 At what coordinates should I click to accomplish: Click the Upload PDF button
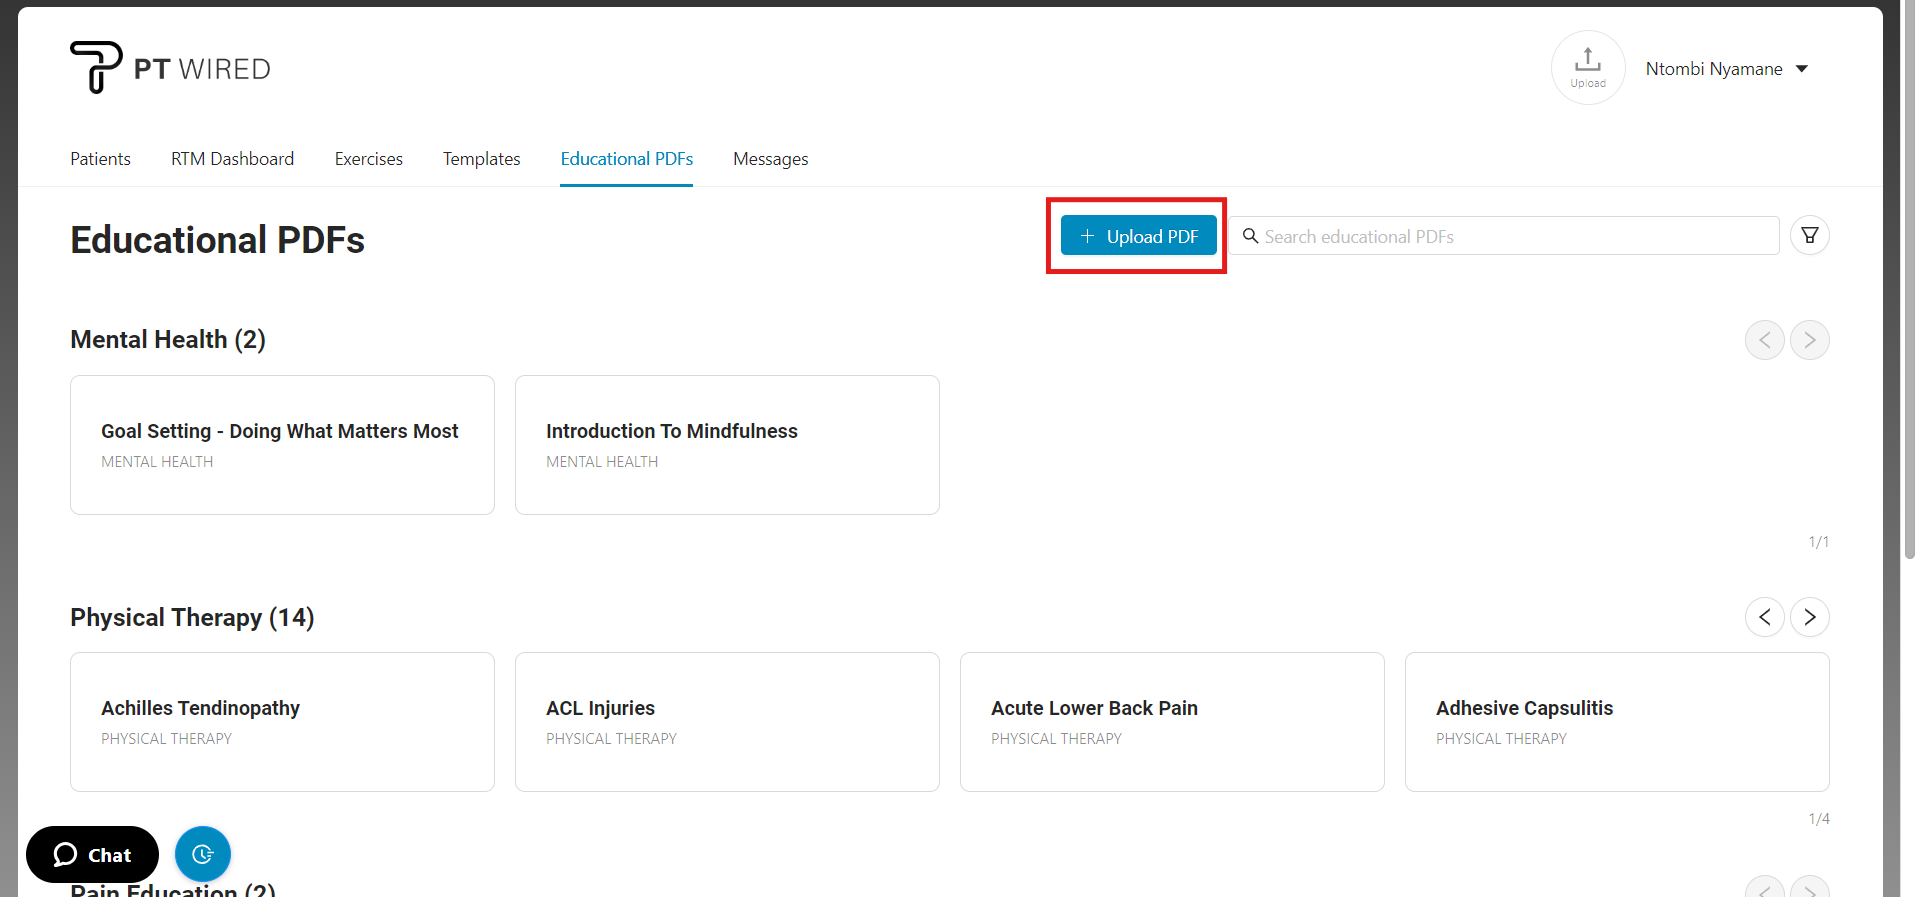point(1138,236)
